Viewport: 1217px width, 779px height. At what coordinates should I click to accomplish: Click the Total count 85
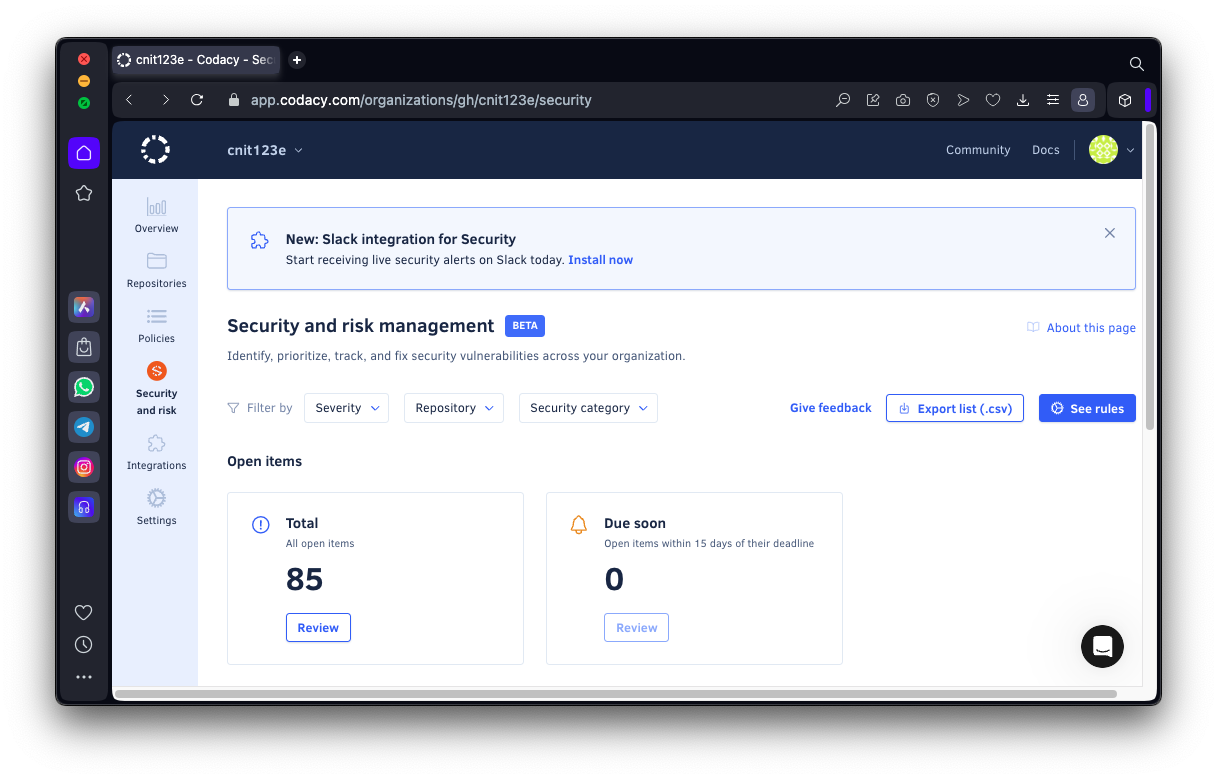tap(304, 579)
